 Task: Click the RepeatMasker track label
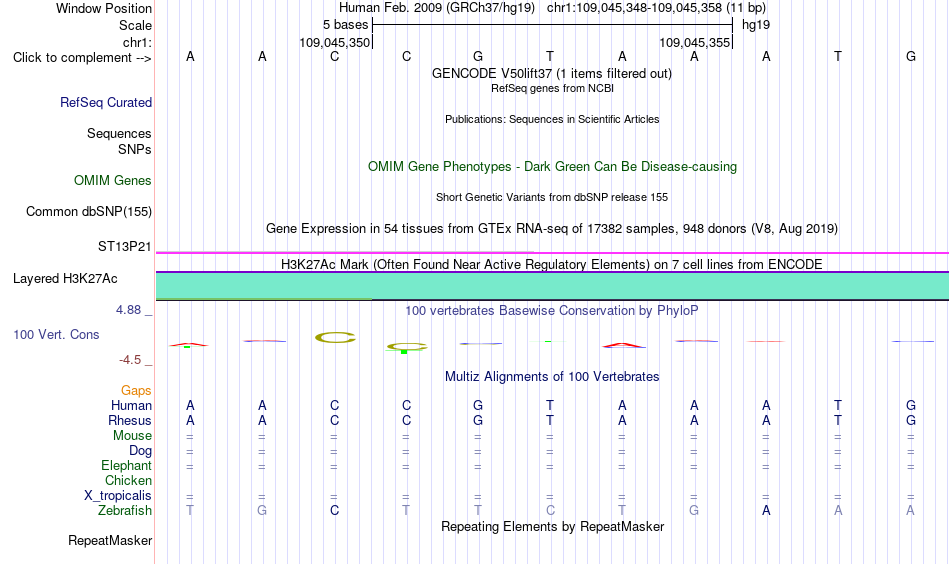110,540
